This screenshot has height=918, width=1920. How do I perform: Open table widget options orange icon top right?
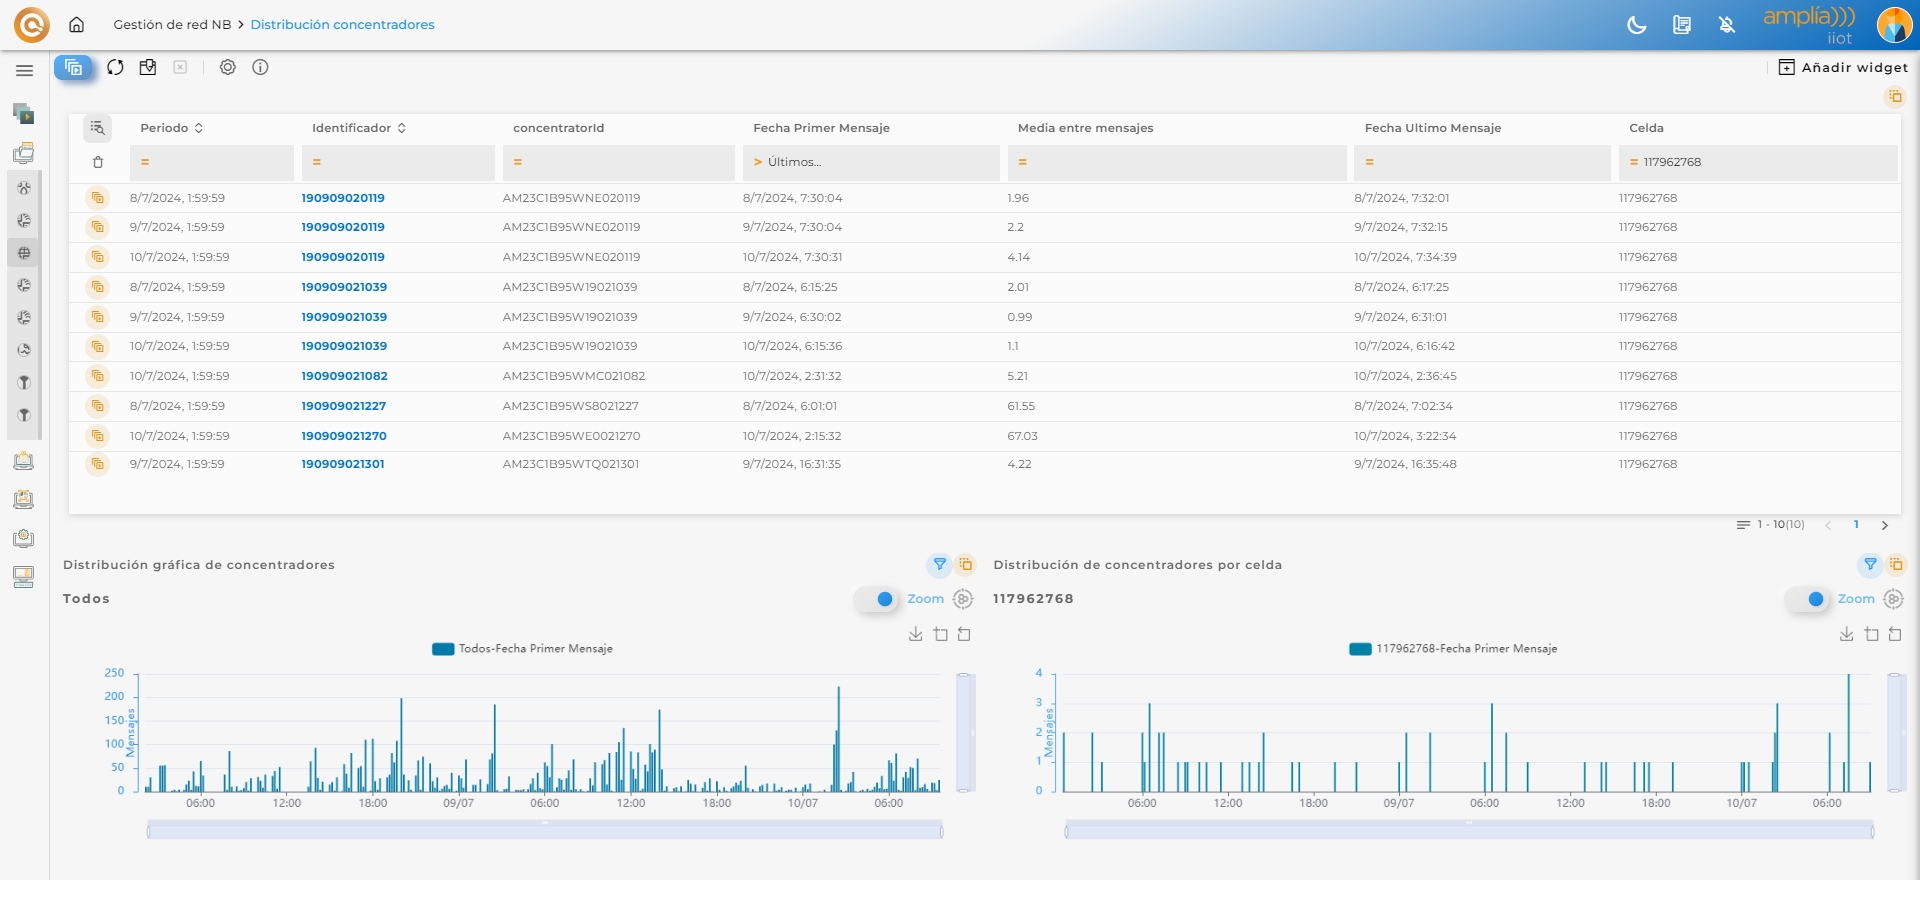[x=1895, y=97]
